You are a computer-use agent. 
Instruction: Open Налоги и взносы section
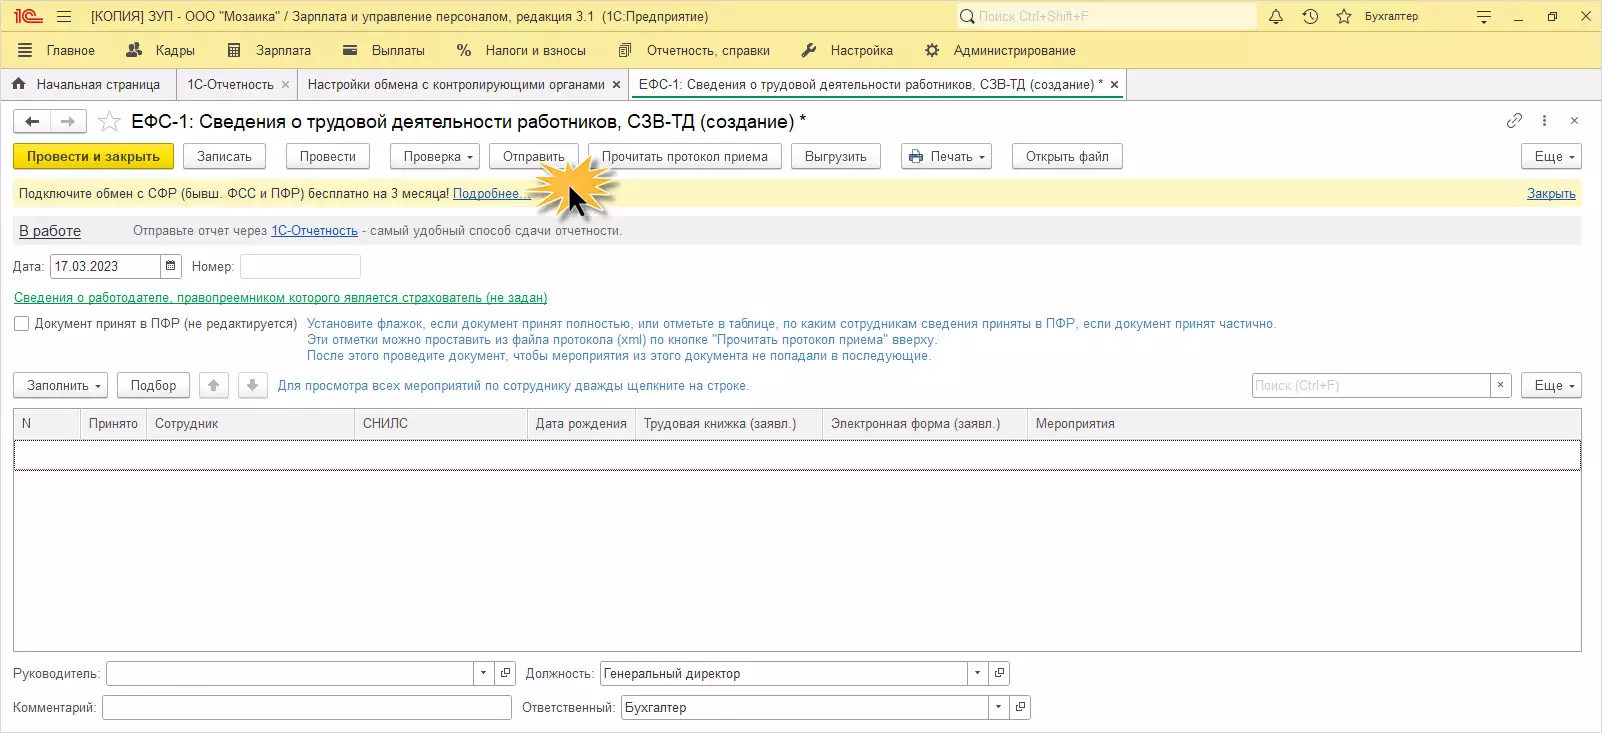[522, 50]
